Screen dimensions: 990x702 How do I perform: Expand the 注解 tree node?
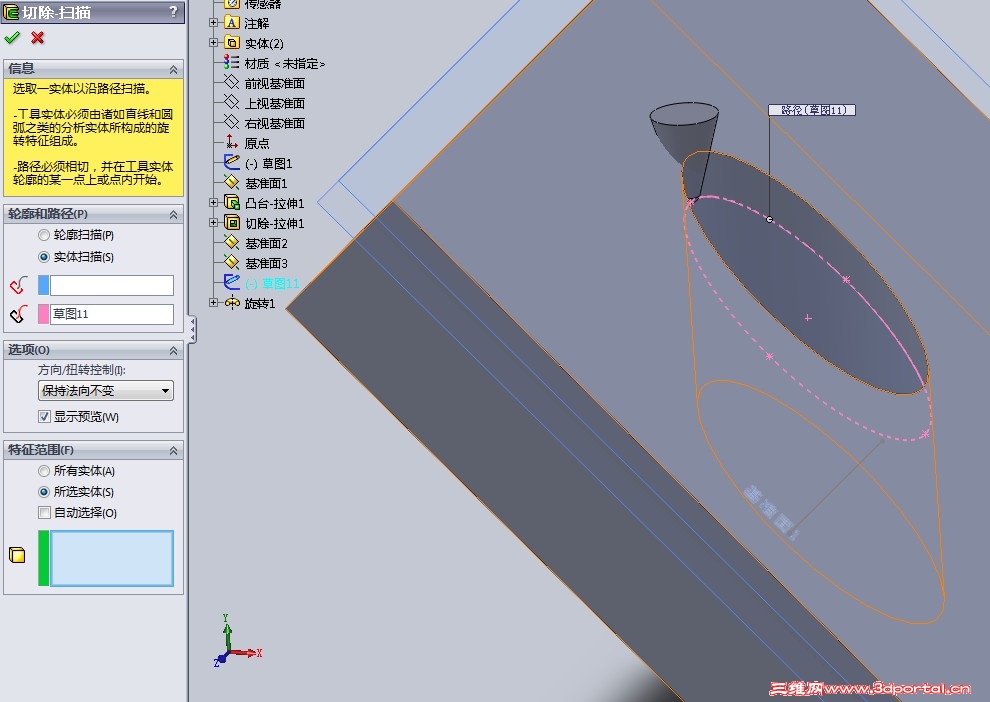click(x=213, y=23)
